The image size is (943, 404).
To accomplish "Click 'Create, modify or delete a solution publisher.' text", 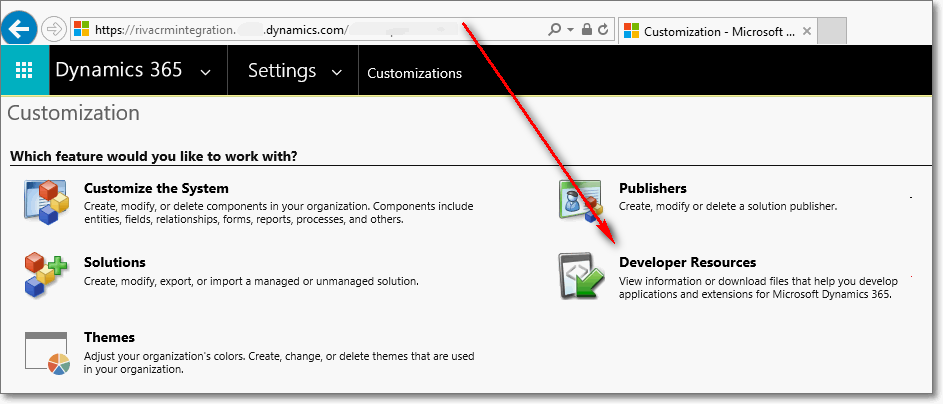I will point(728,206).
